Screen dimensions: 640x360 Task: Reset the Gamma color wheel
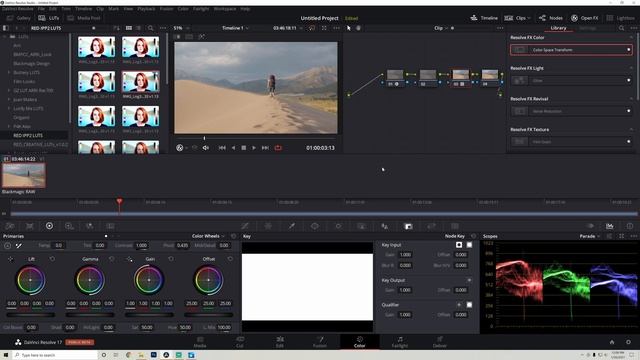(x=111, y=259)
